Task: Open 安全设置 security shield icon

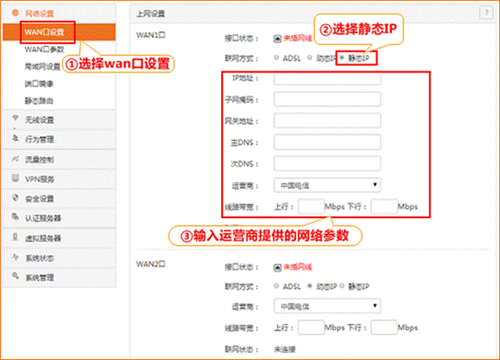Action: (x=15, y=198)
